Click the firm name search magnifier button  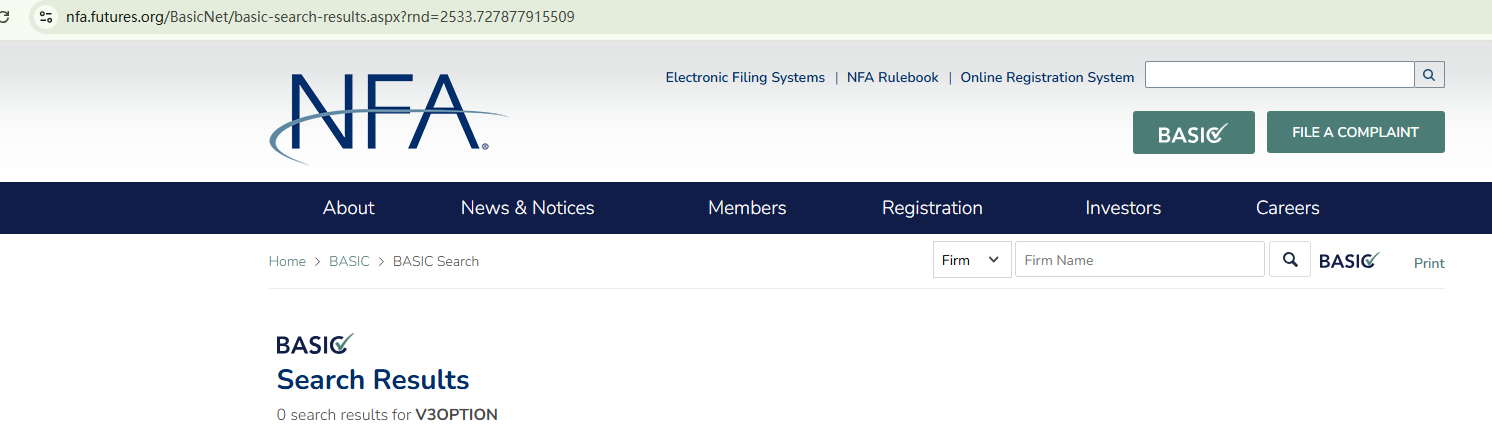[1290, 260]
